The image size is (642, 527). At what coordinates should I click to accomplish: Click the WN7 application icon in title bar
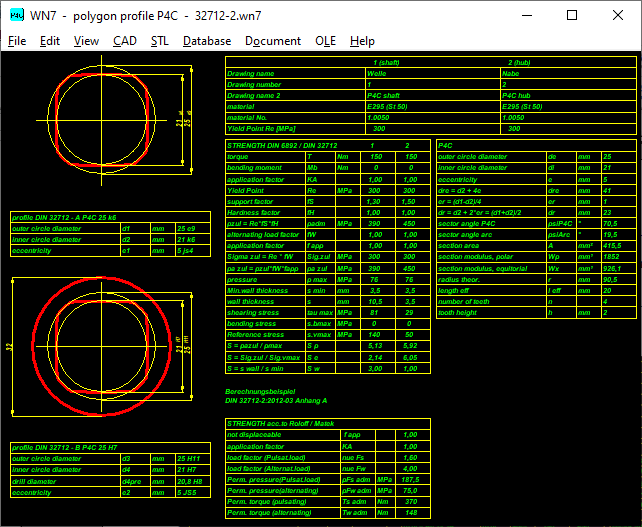(x=16, y=16)
